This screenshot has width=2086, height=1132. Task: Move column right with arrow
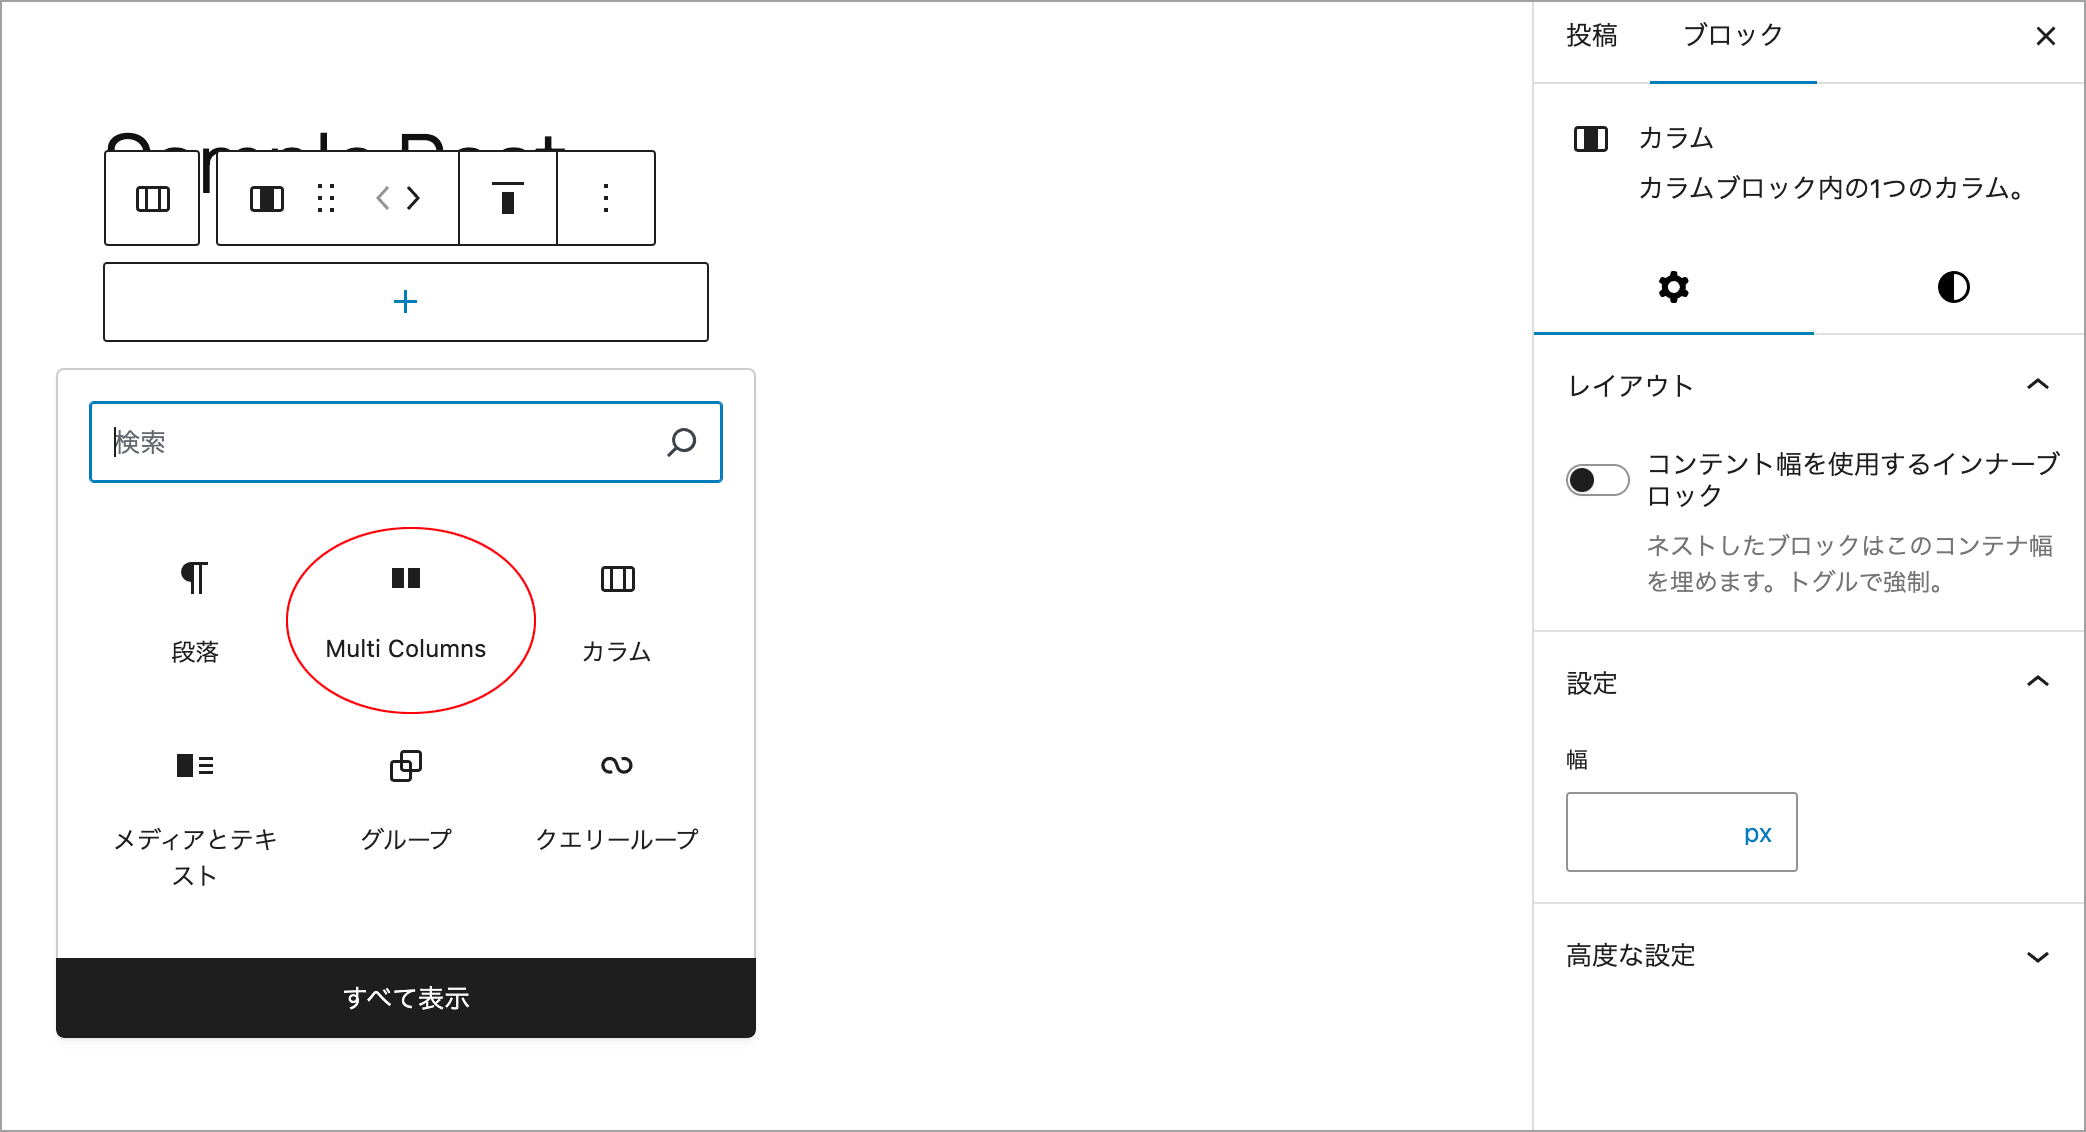tap(414, 198)
